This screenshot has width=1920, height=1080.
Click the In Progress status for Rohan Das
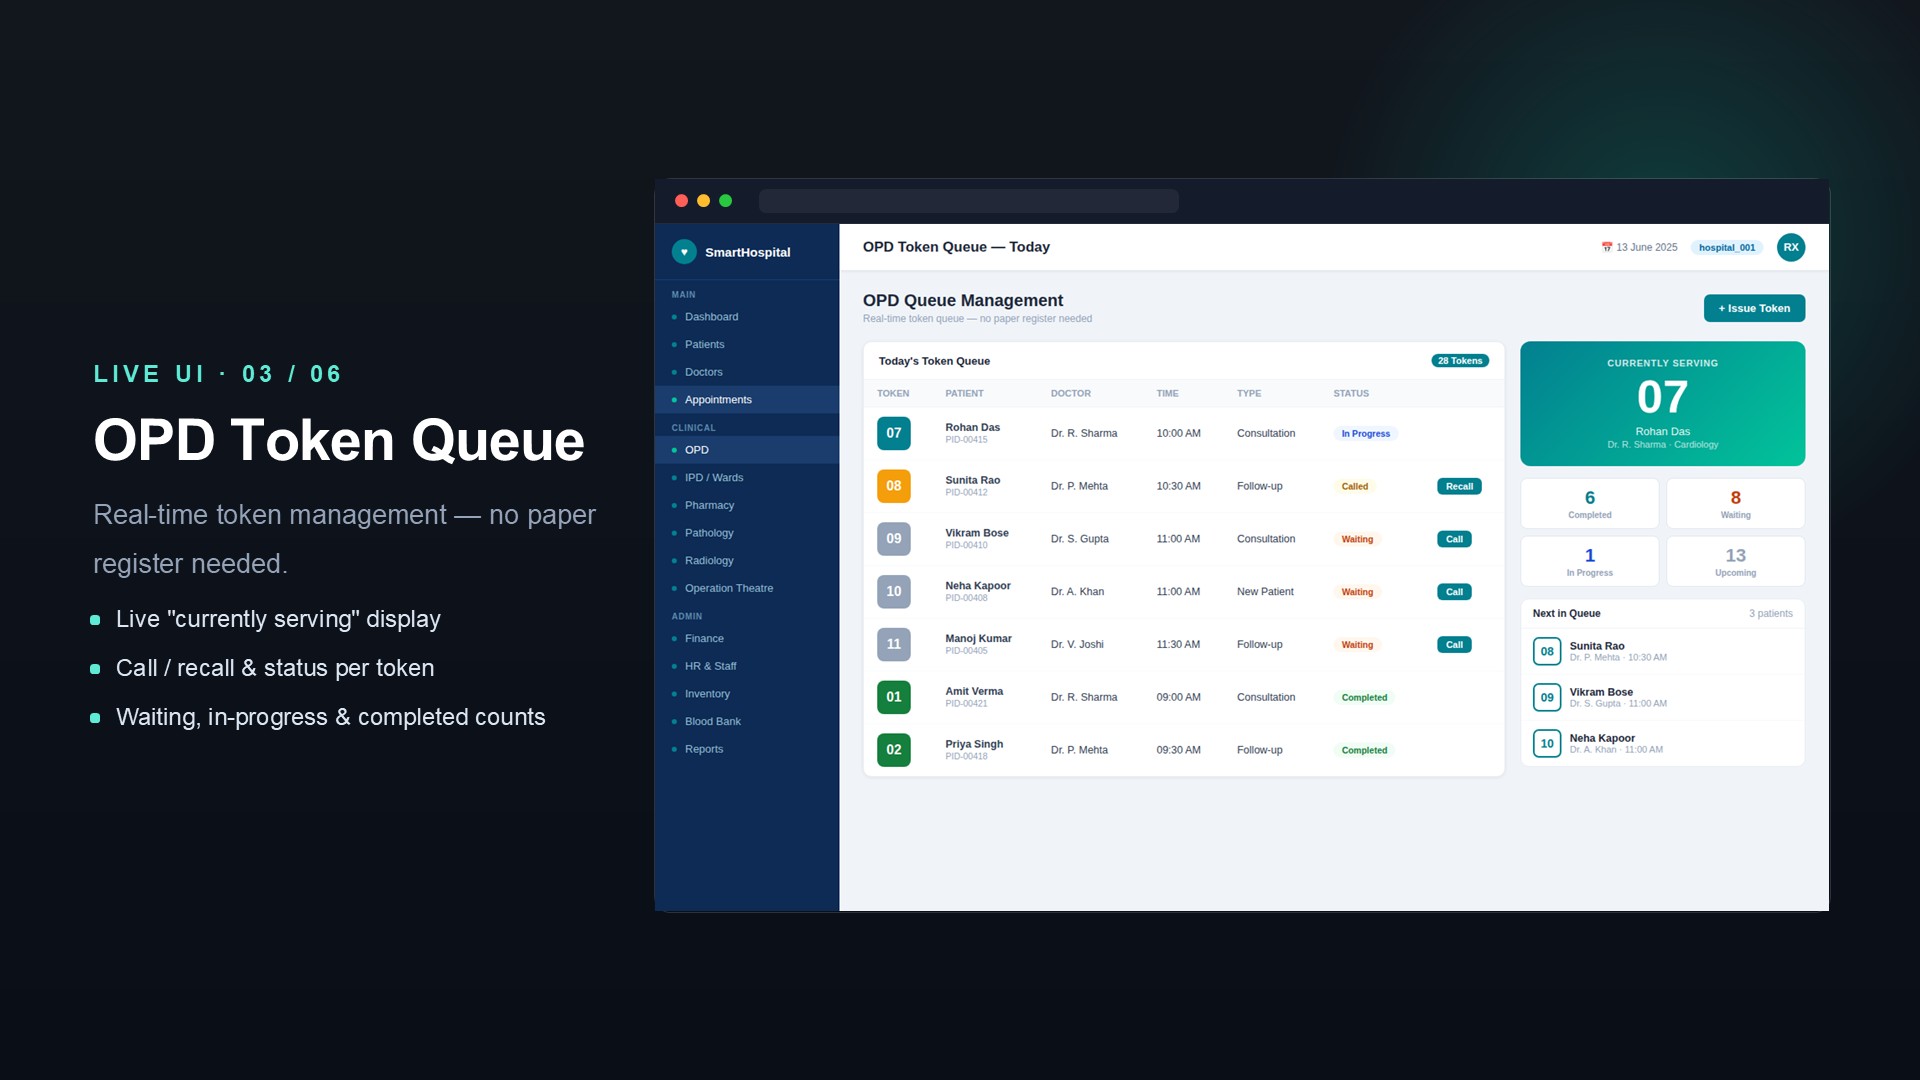pos(1365,434)
